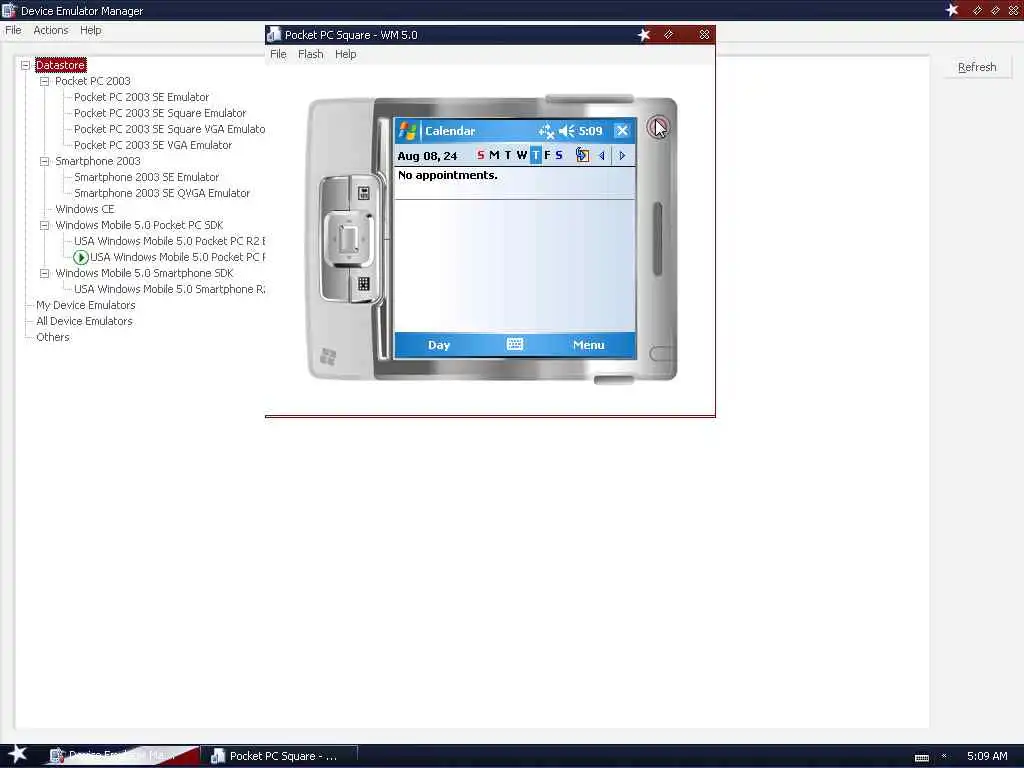Select Pocket PC 2003 SE Square Emulator
This screenshot has width=1024, height=768.
point(160,113)
